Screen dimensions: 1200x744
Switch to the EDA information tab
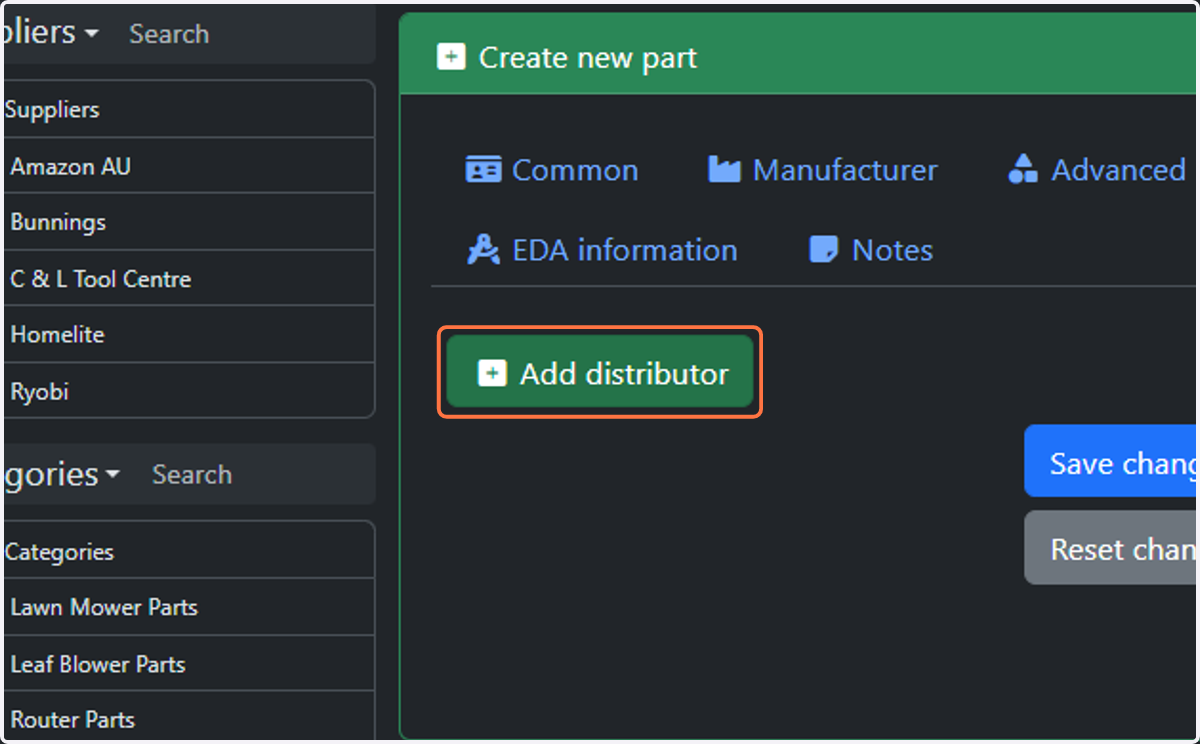603,250
